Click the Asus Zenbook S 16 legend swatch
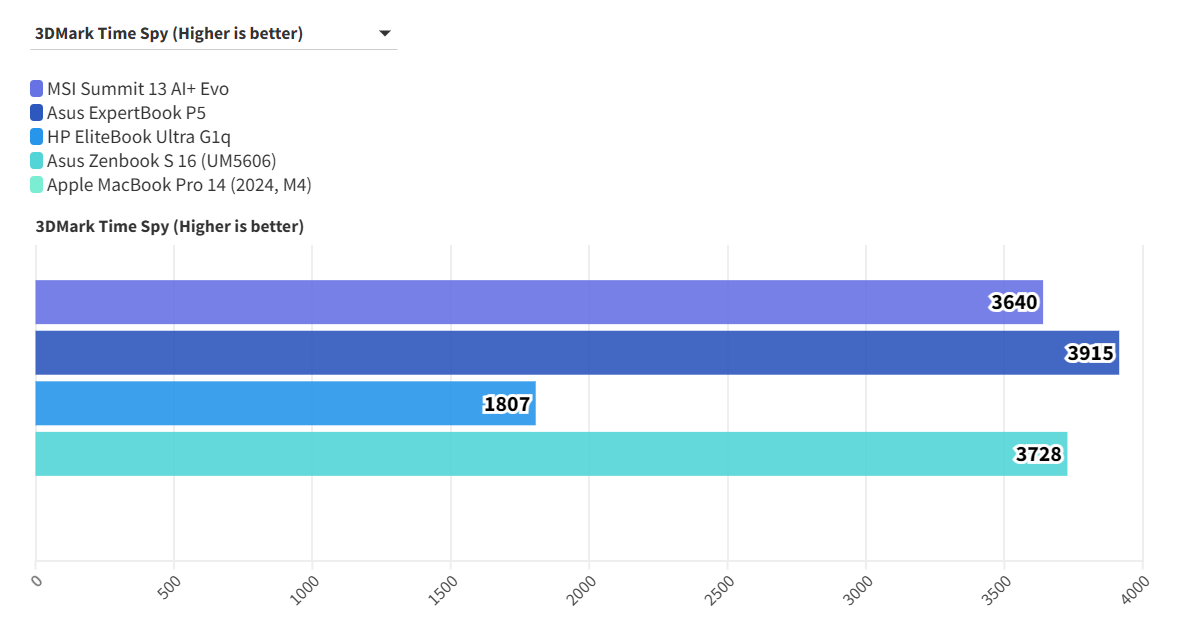This screenshot has width=1182, height=618. click(37, 161)
